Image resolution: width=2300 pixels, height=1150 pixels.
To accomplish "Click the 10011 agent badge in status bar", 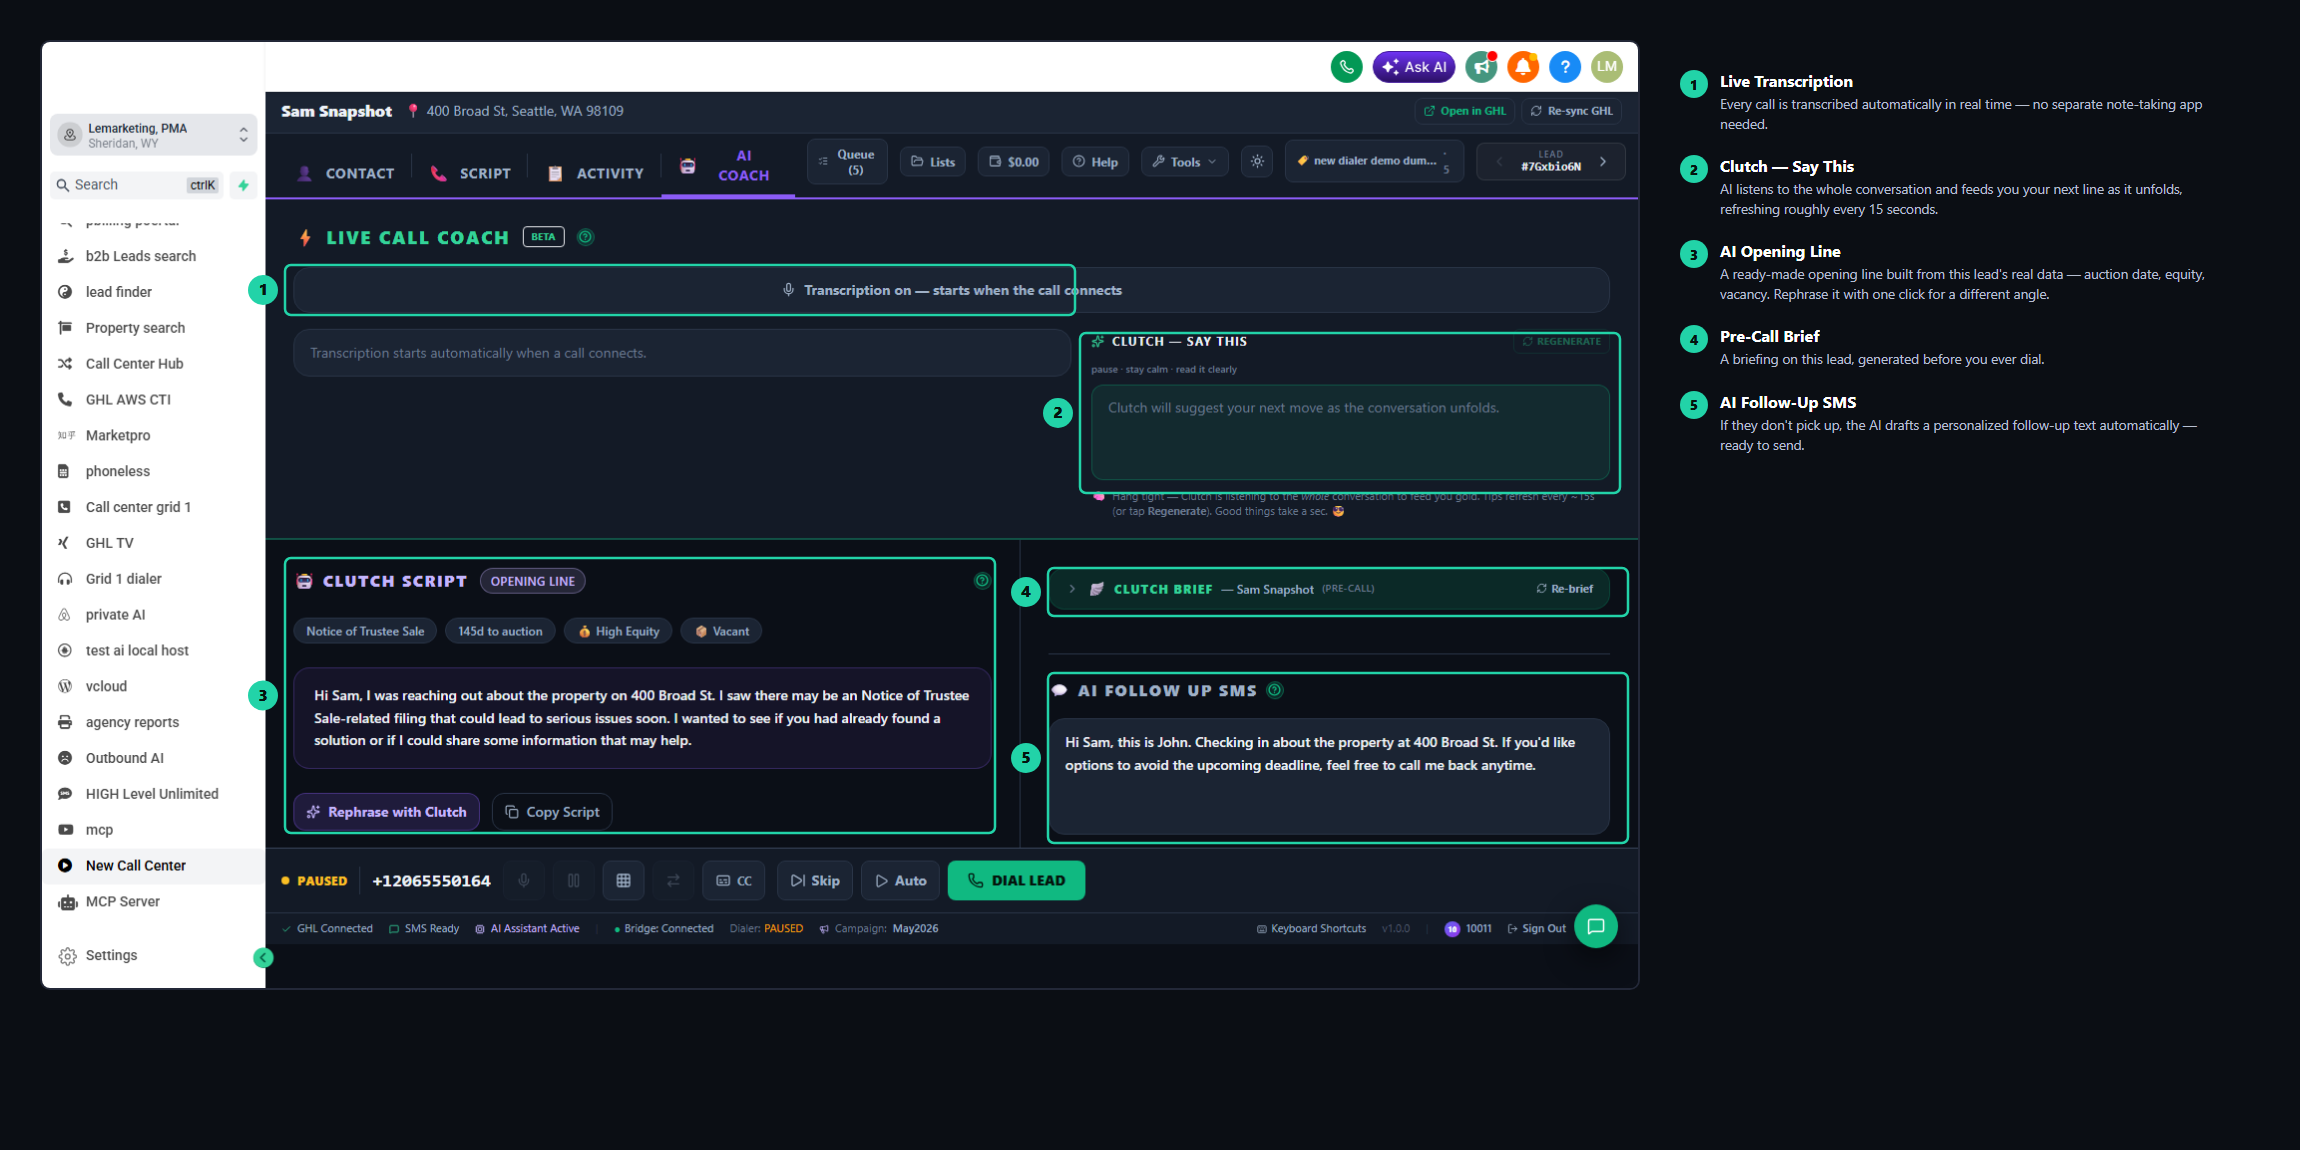I will pos(1468,929).
